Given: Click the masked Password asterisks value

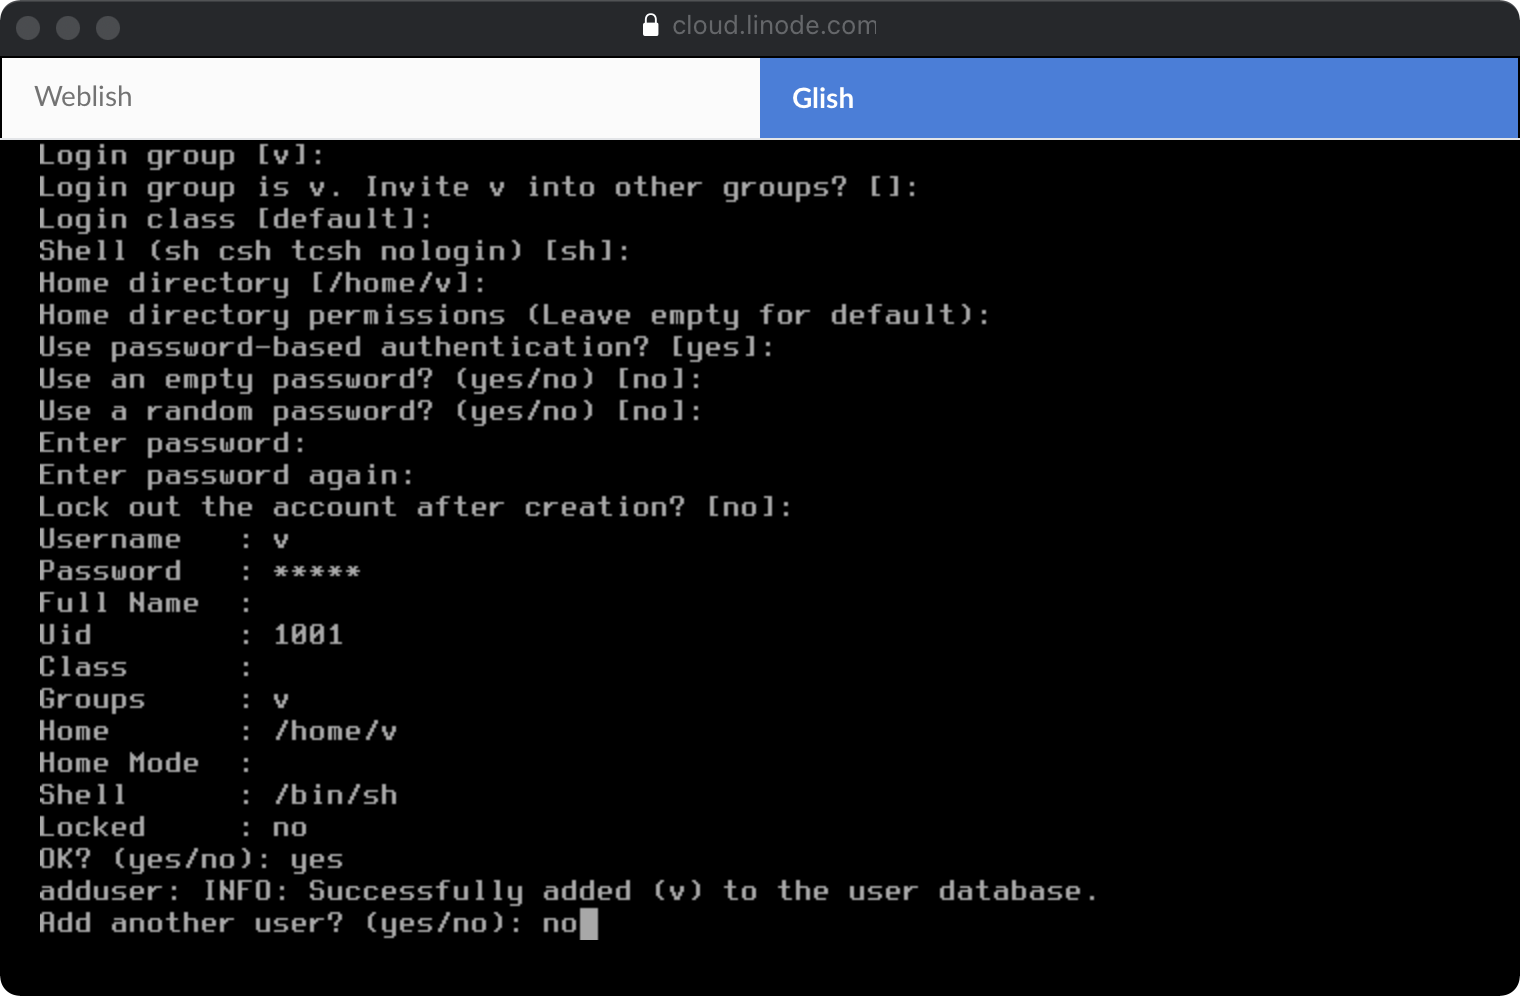Looking at the screenshot, I should (x=316, y=572).
